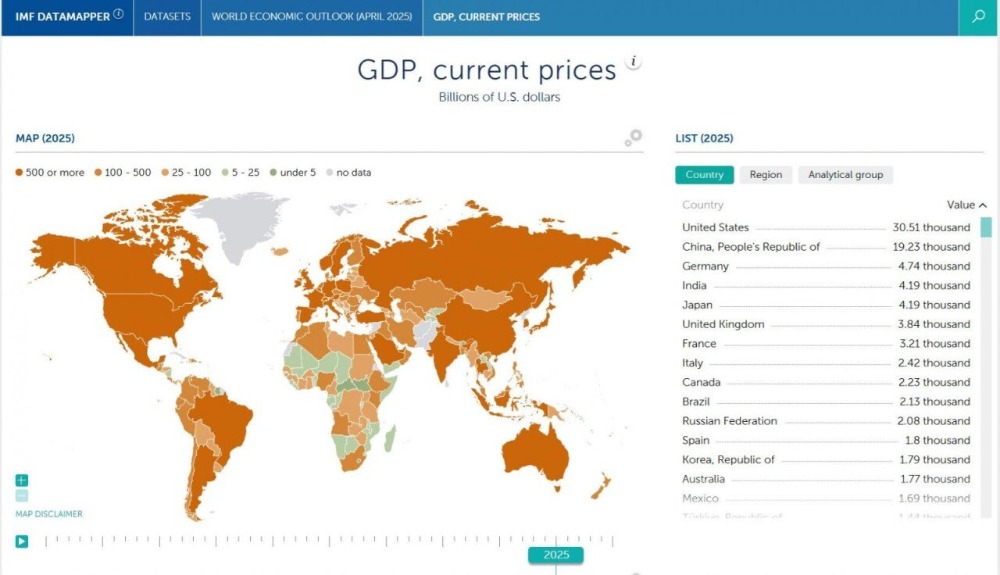
Task: Select United States in country list
Action: [x=715, y=228]
